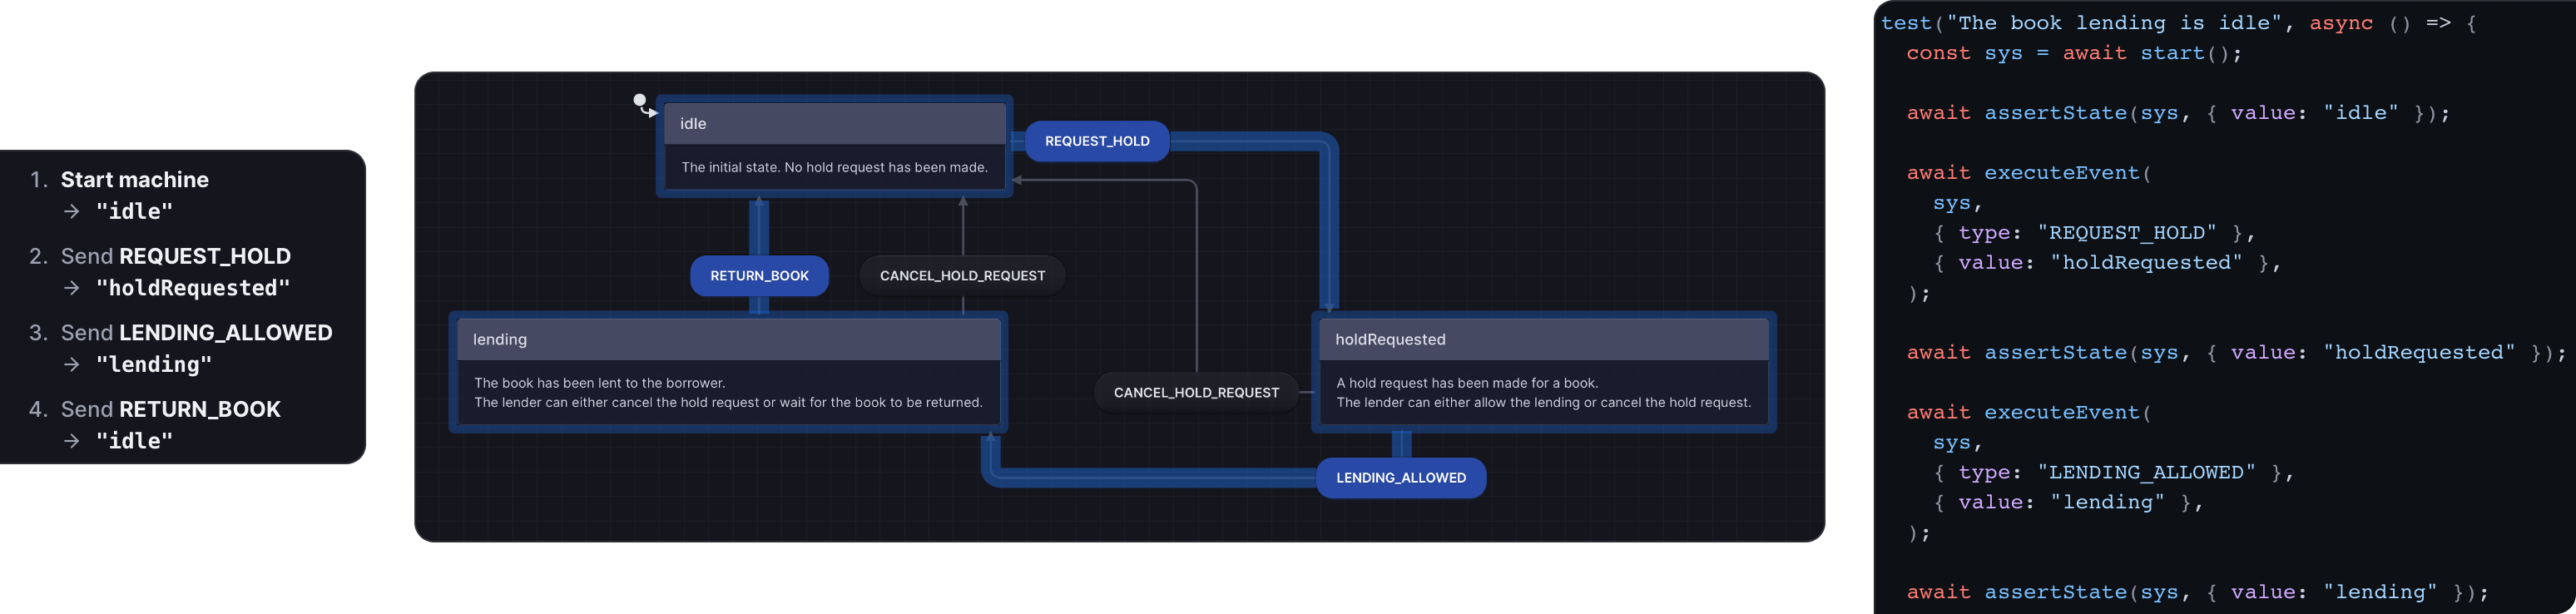Select step 1 'Start machine' in the path list
This screenshot has width=2576, height=614.
(x=134, y=180)
